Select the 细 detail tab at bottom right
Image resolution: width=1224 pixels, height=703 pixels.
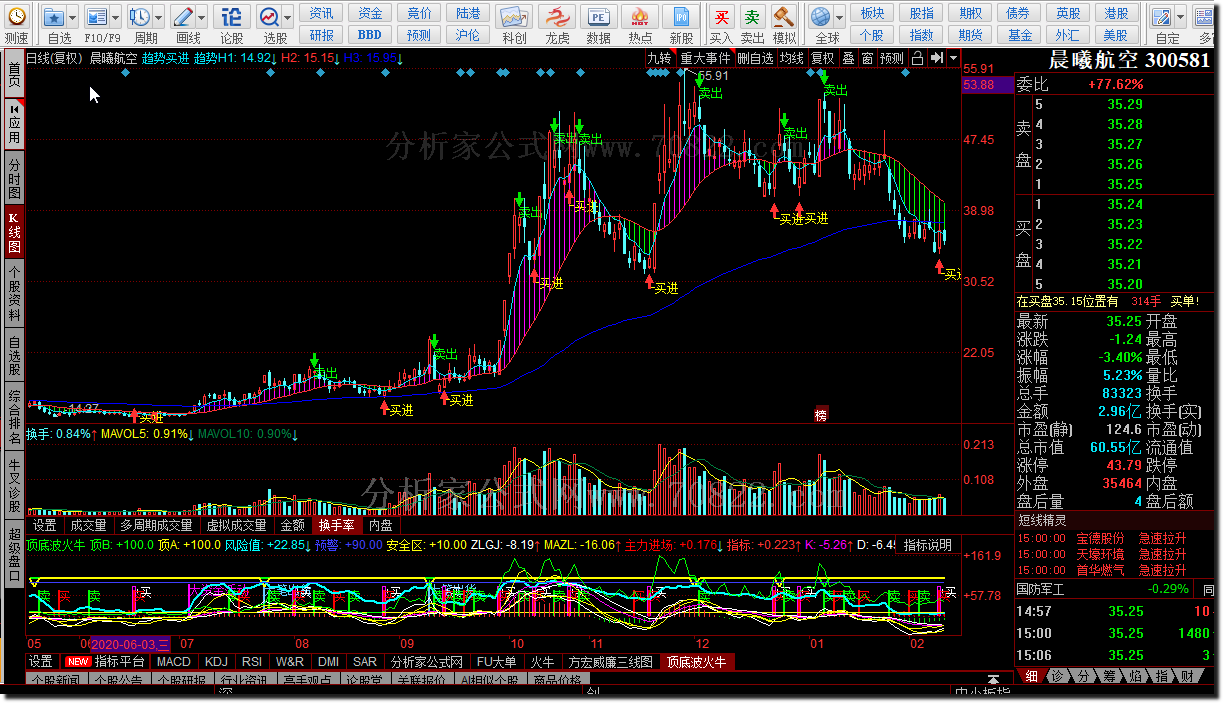click(1031, 677)
